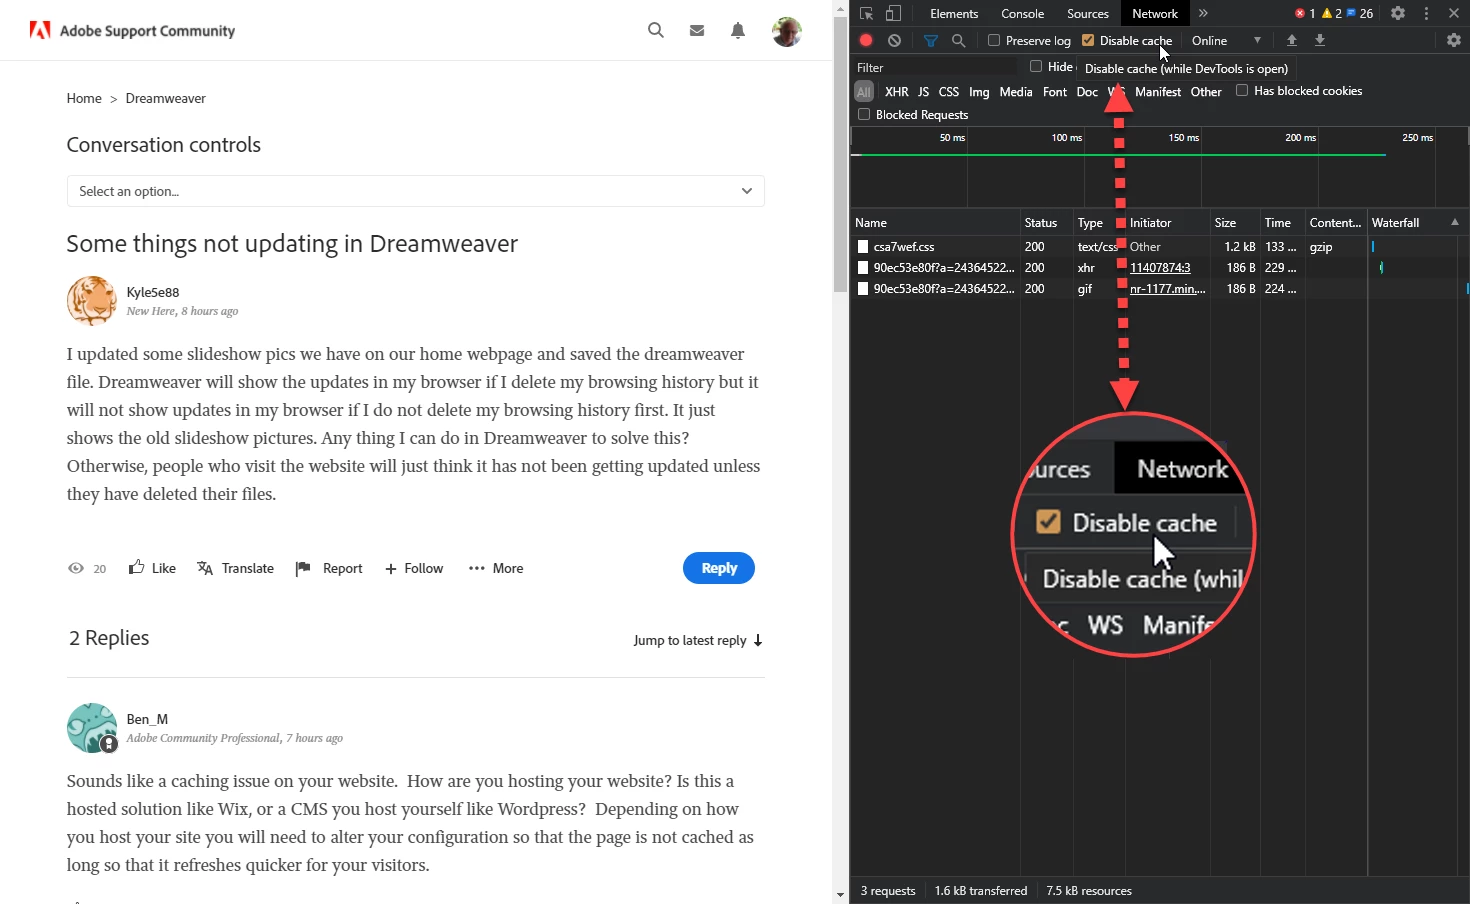
Task: Open the user profile avatar
Action: [x=787, y=31]
